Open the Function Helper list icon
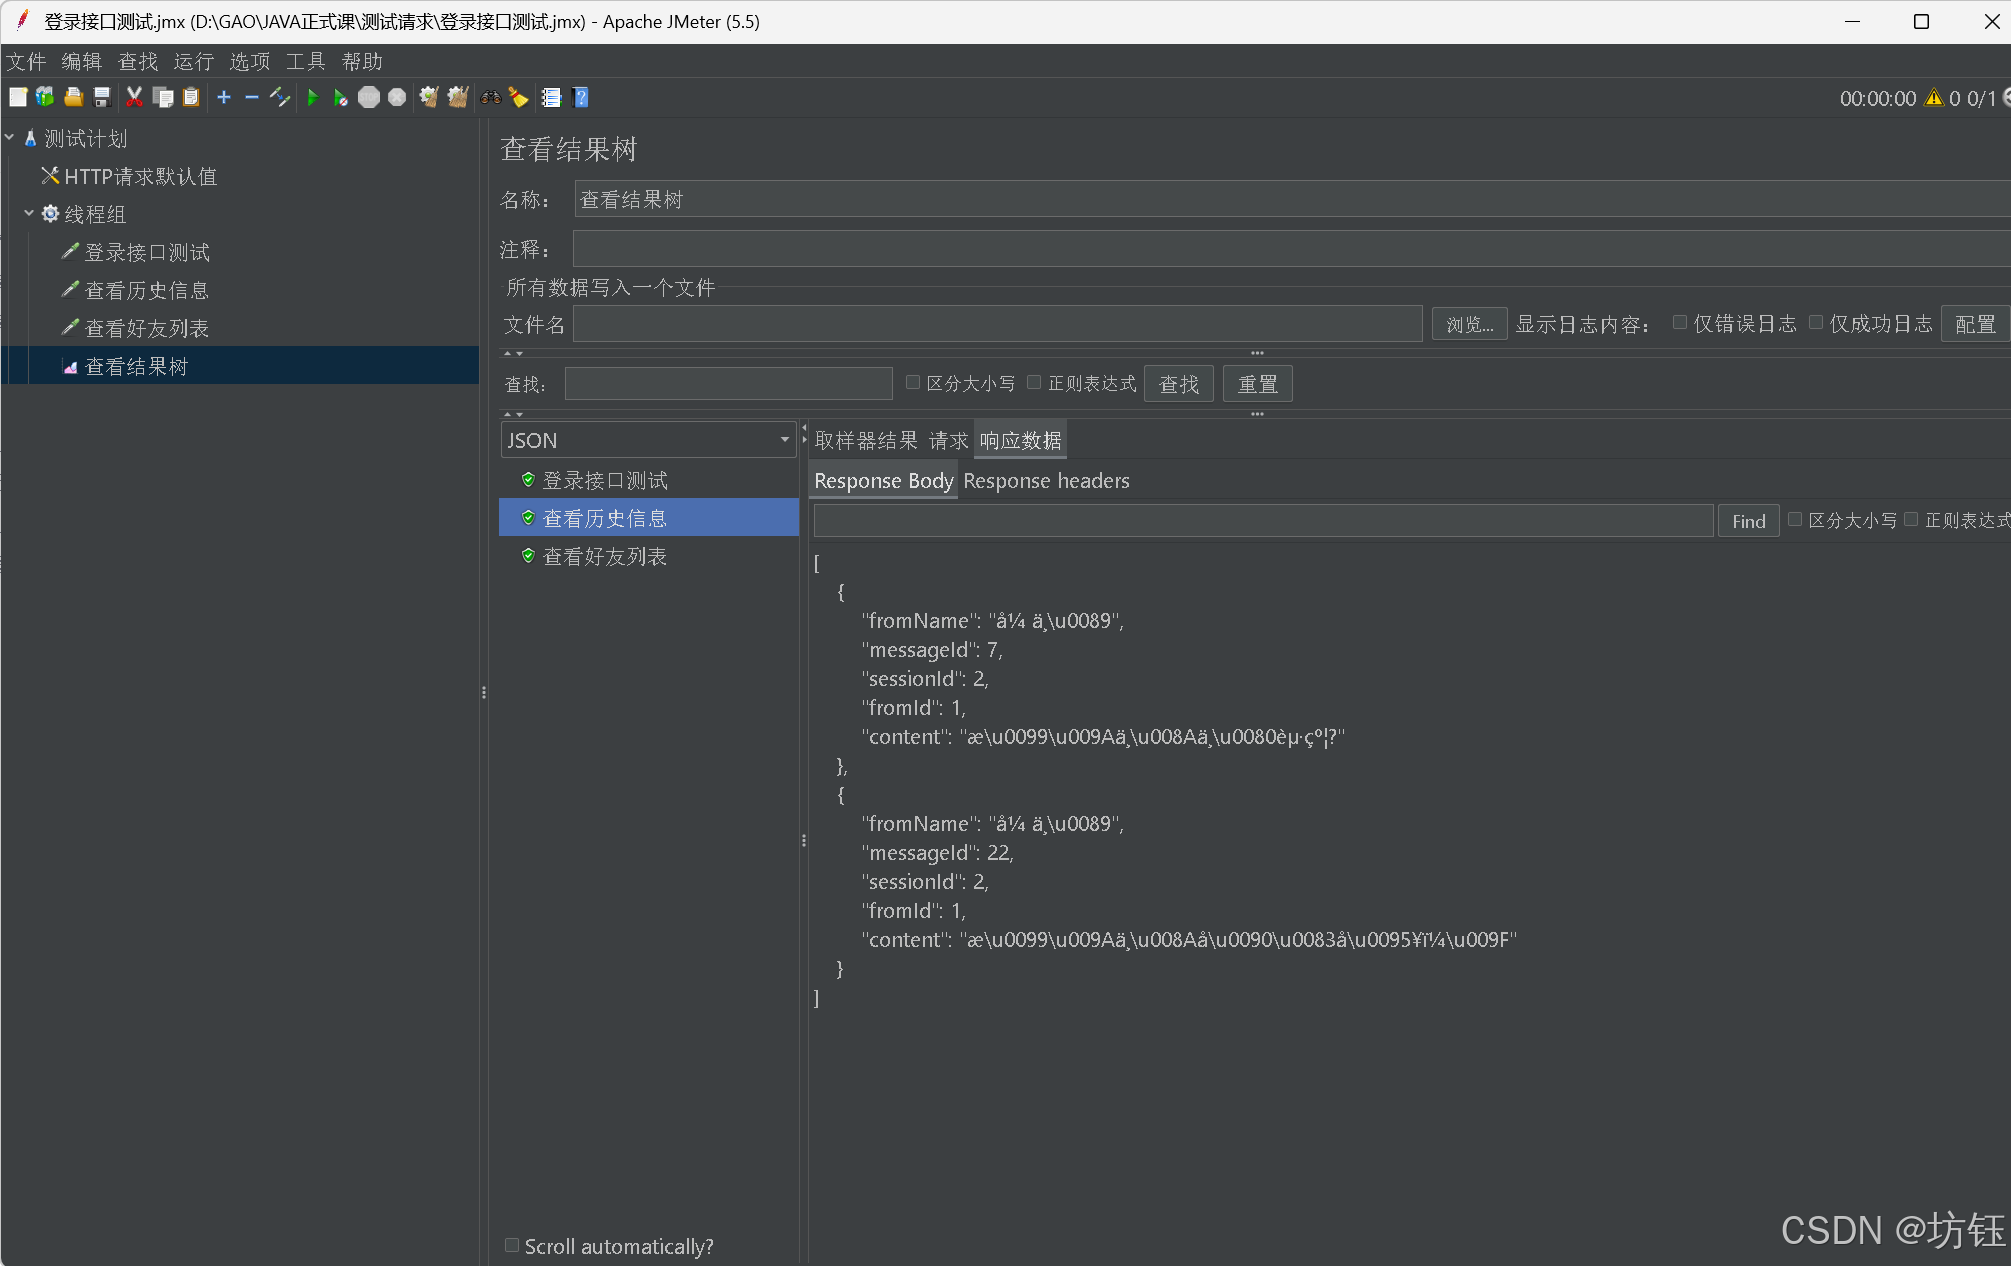Screen dimensions: 2011x1266 tap(551, 97)
